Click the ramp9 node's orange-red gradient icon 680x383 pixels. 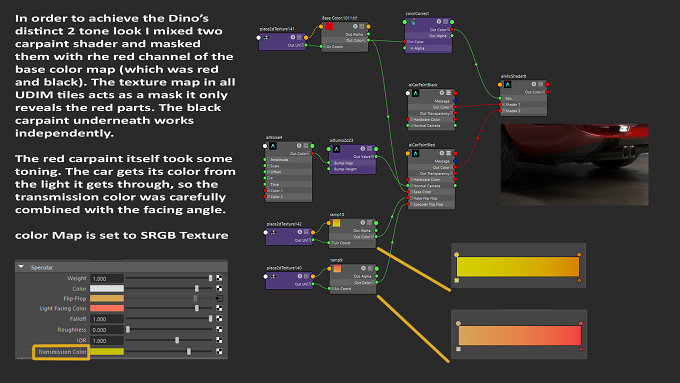pyautogui.click(x=337, y=268)
